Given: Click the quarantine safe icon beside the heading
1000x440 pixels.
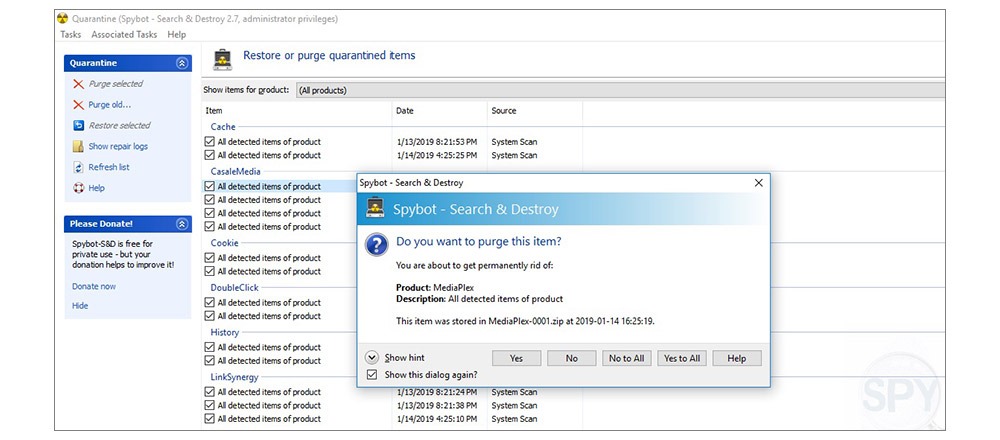Looking at the screenshot, I should [x=223, y=59].
